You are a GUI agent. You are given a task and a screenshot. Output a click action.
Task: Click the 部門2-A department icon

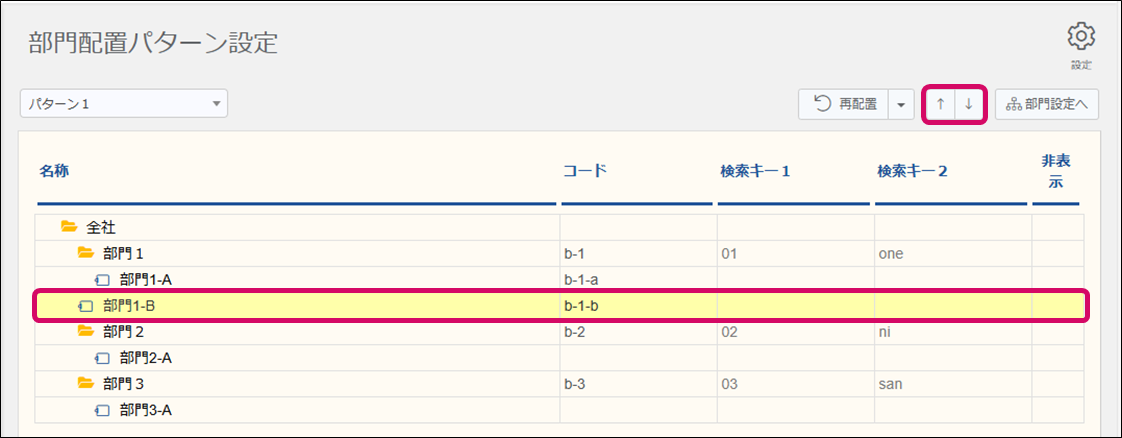pyautogui.click(x=102, y=358)
